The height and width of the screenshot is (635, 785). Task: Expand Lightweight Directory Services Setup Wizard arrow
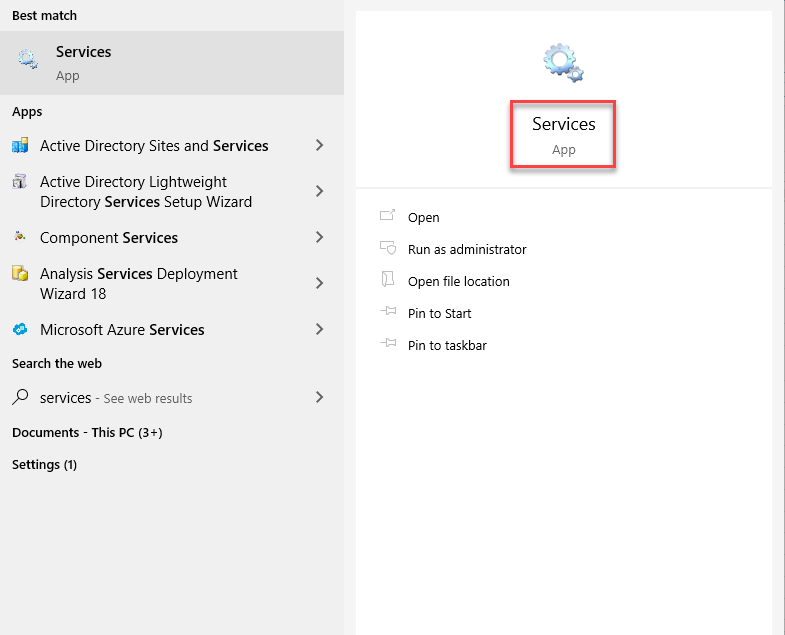pos(319,191)
